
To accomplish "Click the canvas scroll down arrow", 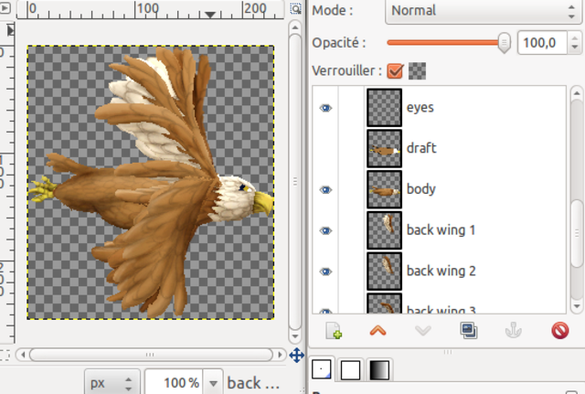I will click(295, 337).
